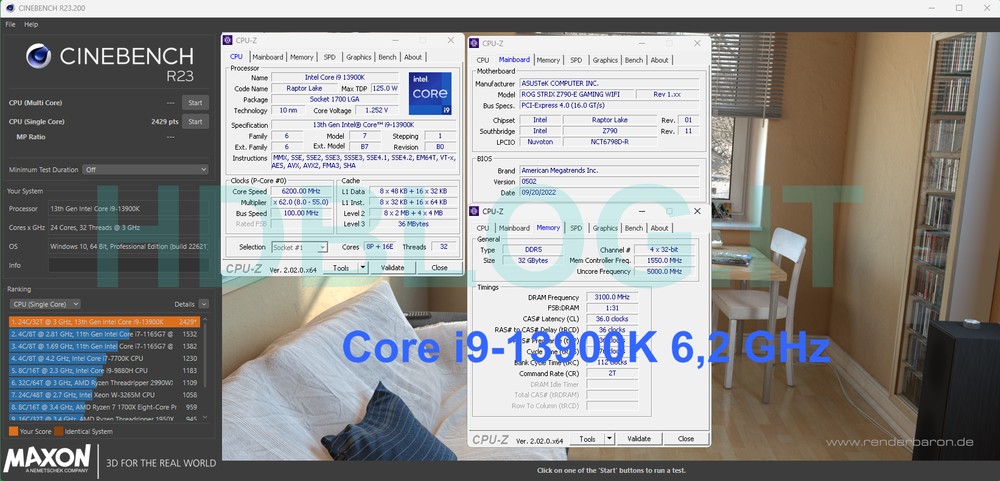Switch to Graphics tab in Memory window
The image size is (1000, 481).
point(605,228)
